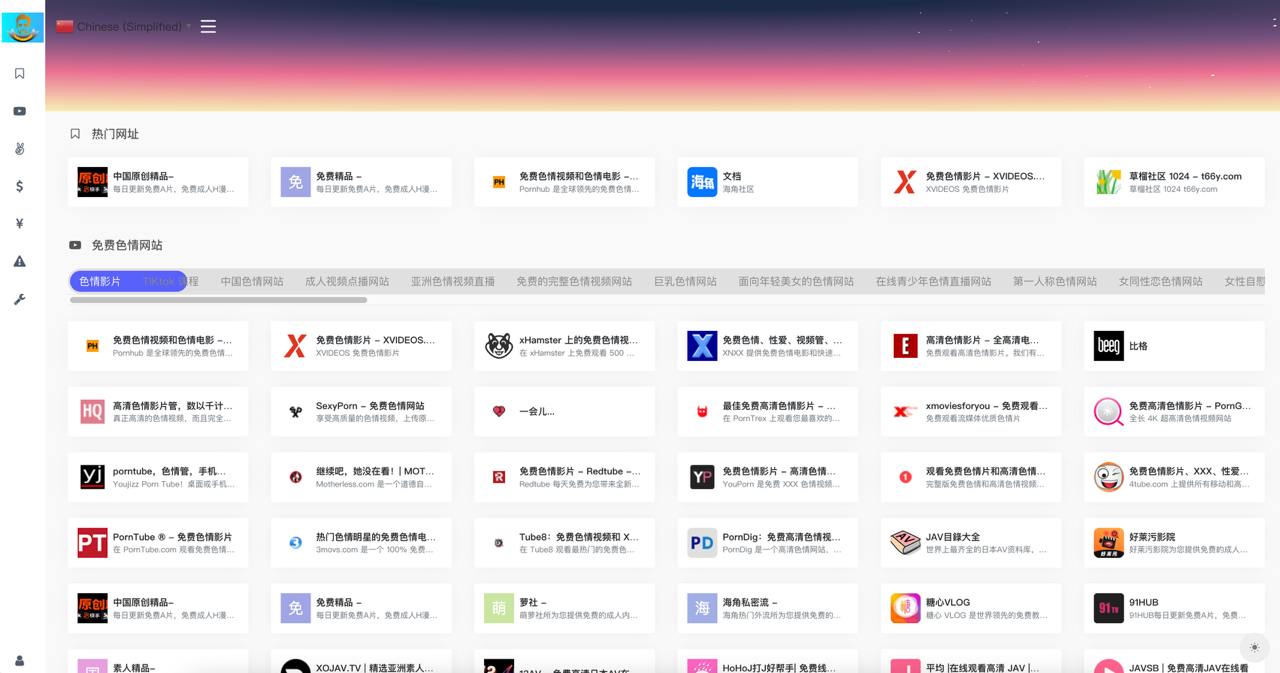Image resolution: width=1280 pixels, height=673 pixels.
Task: Open the XOJAV.TV card
Action: 361,661
